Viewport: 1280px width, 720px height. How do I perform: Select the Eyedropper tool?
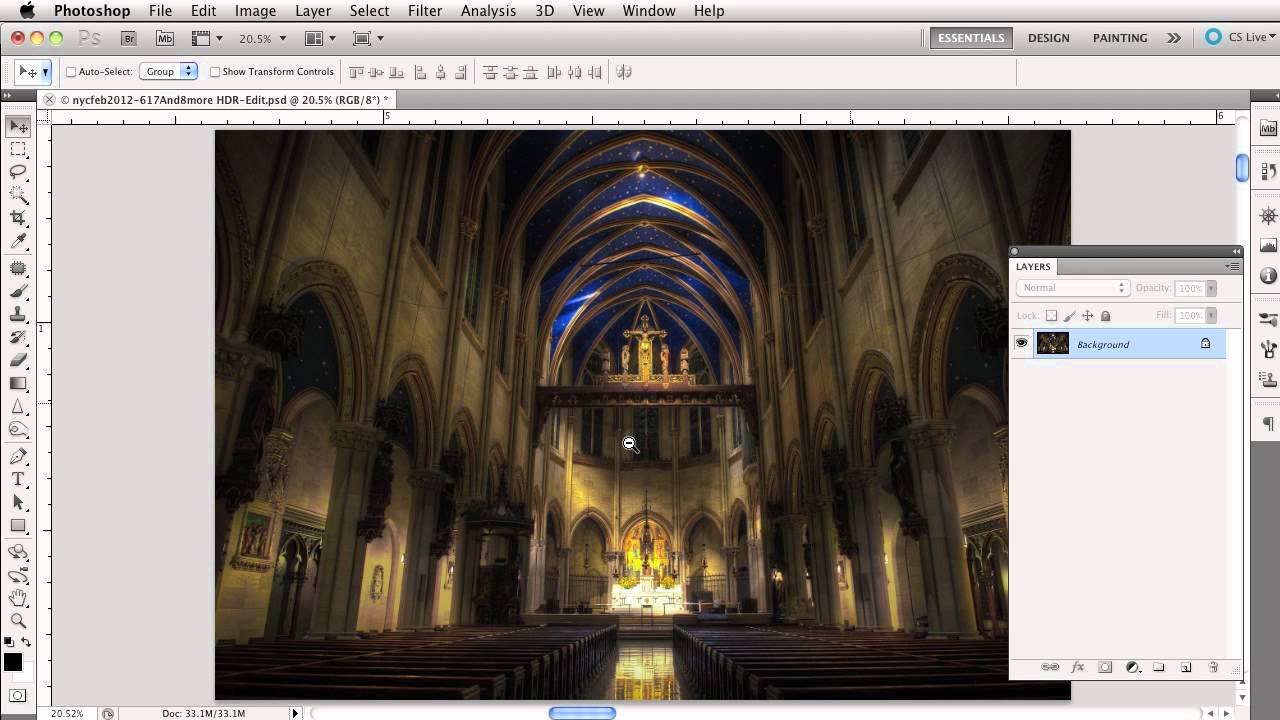coord(18,241)
